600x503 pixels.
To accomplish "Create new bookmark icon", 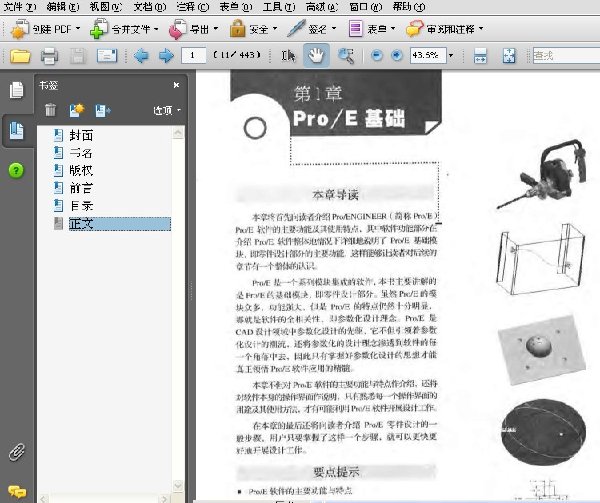I will tap(77, 110).
